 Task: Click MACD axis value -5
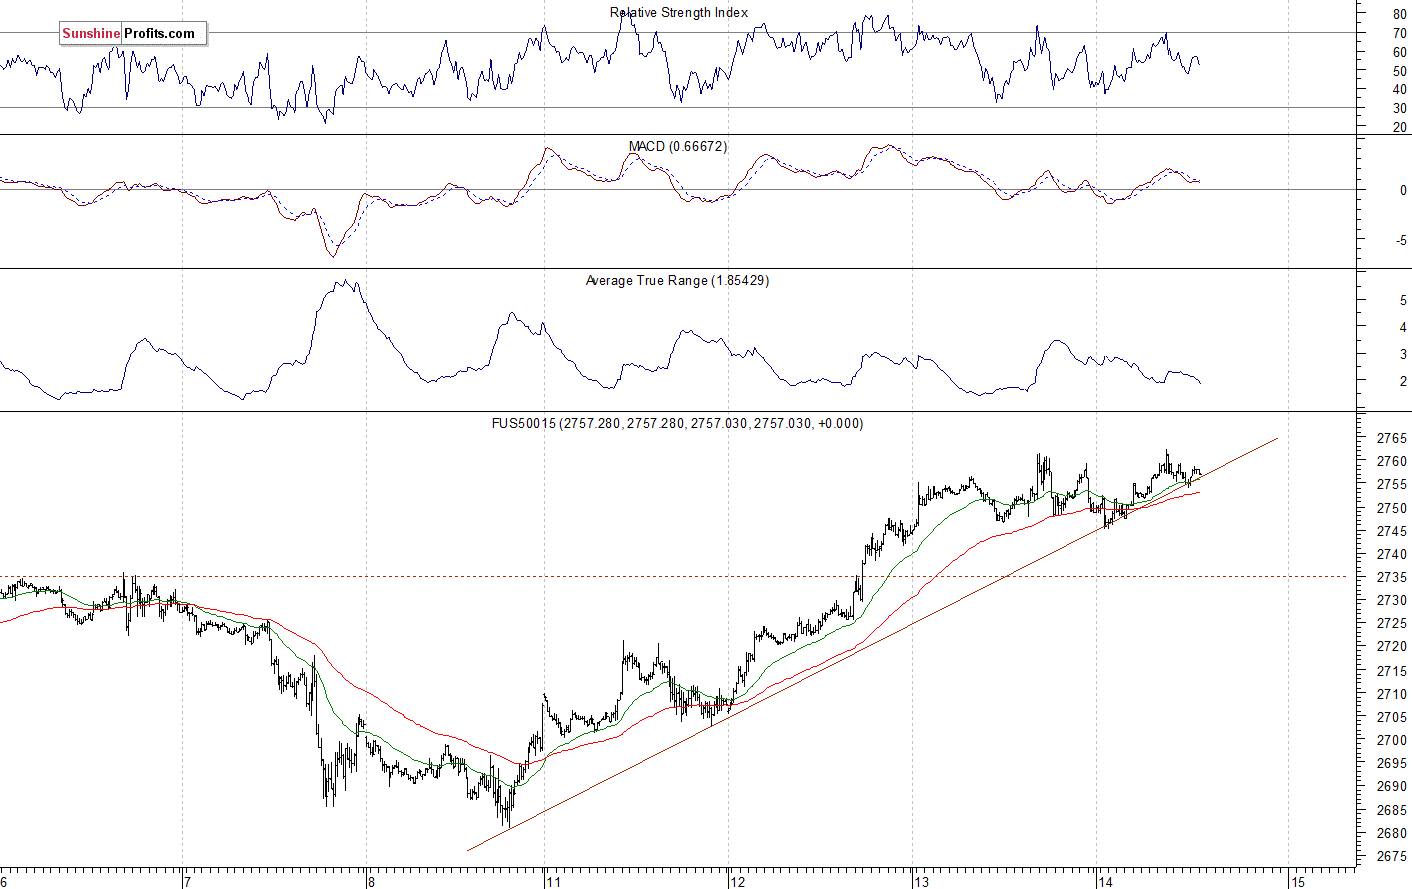click(1401, 240)
